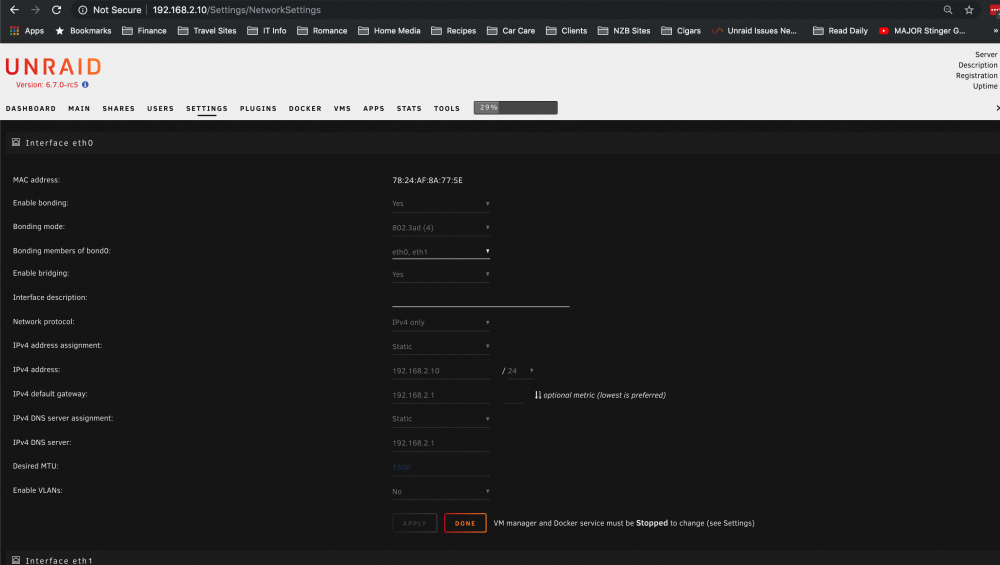
Task: Open the Romance bookmarks folder
Action: tap(322, 31)
